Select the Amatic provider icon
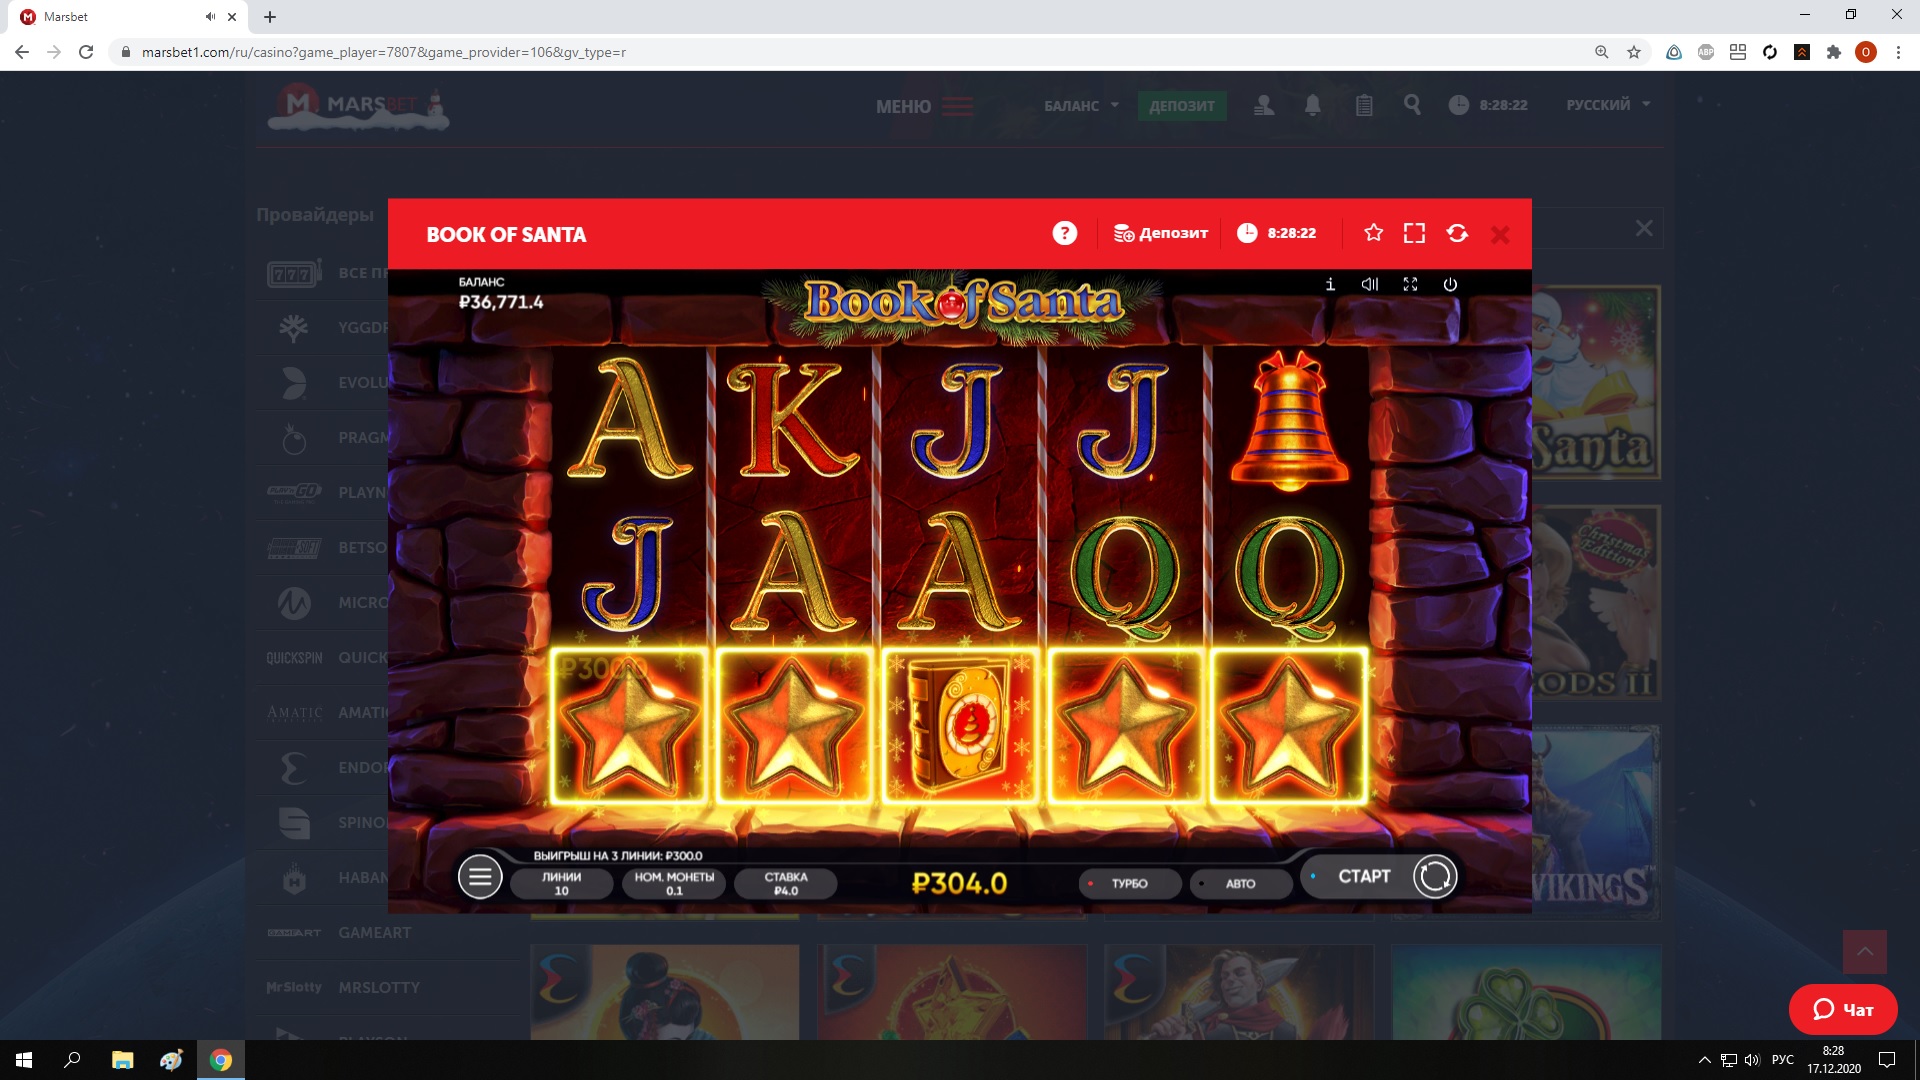This screenshot has width=1920, height=1080. 294,713
